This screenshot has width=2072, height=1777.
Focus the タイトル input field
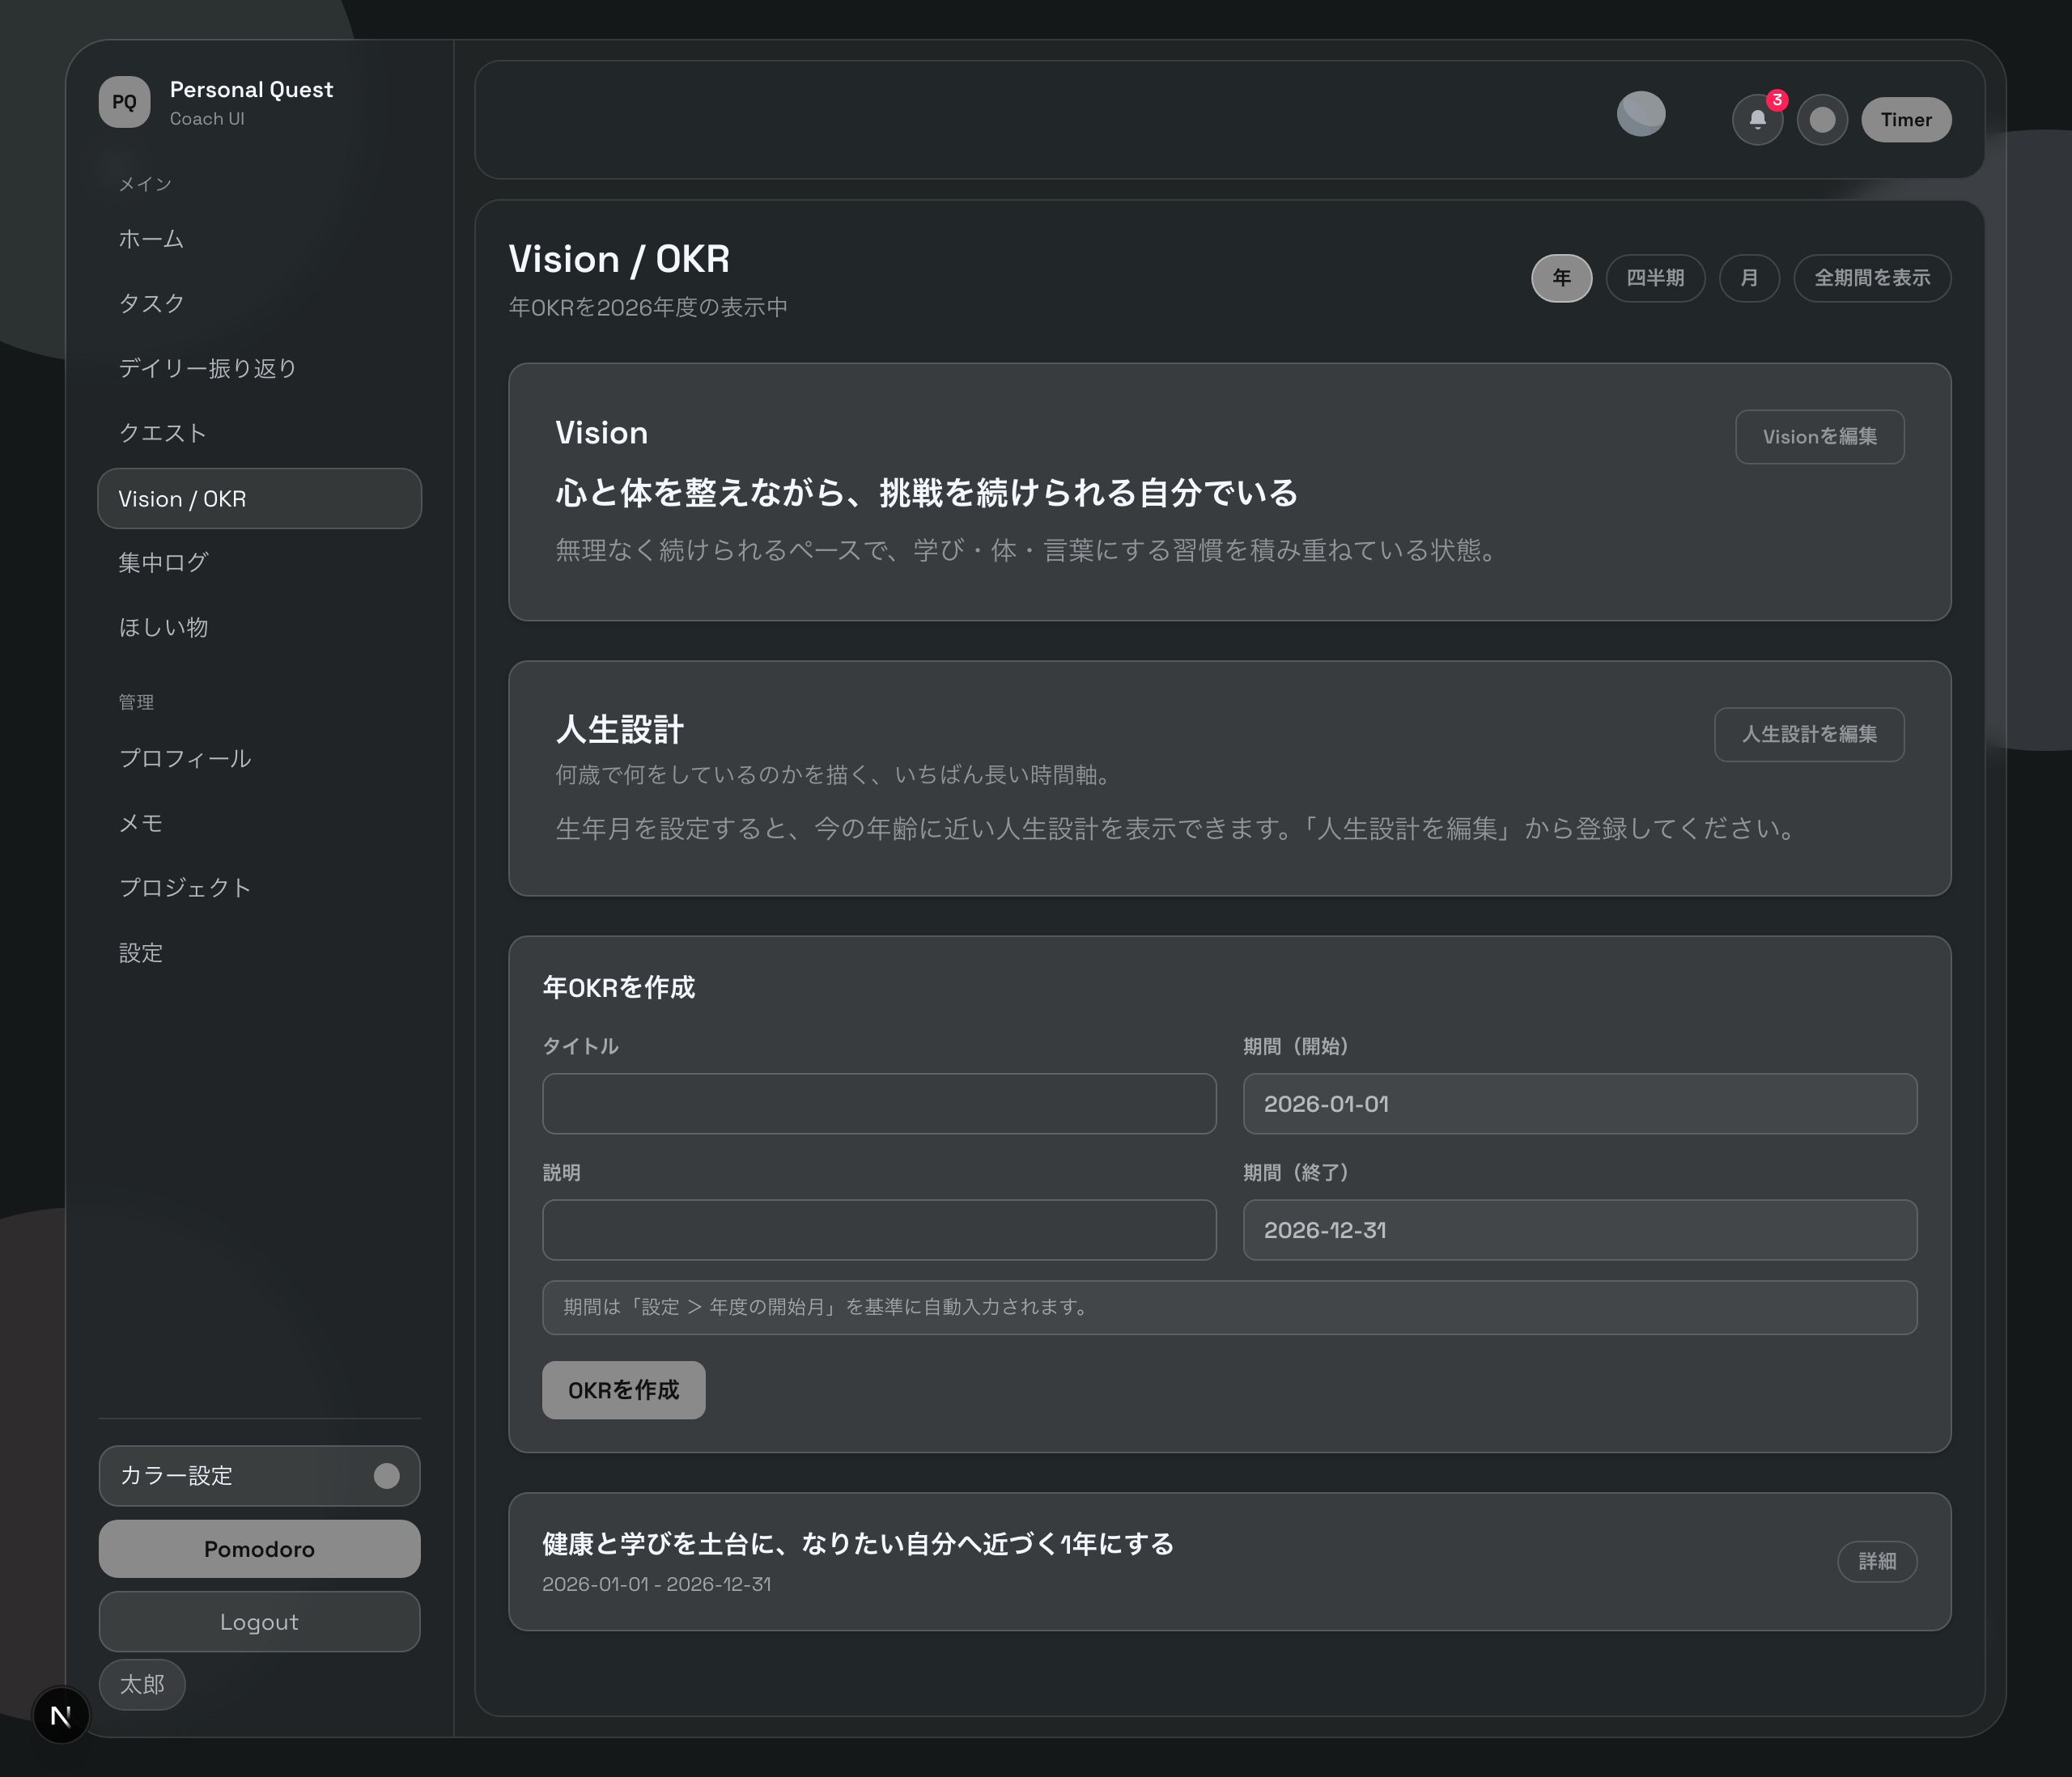click(879, 1104)
